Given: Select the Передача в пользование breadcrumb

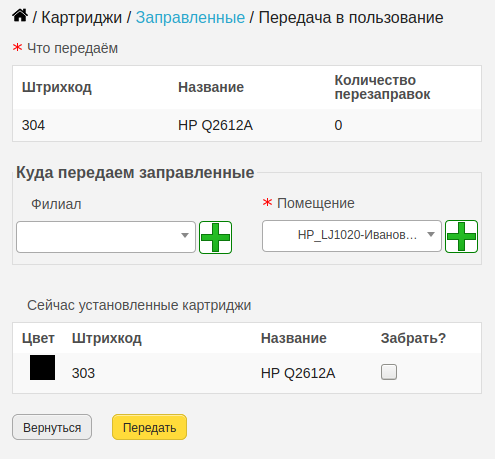Looking at the screenshot, I should pyautogui.click(x=351, y=17).
